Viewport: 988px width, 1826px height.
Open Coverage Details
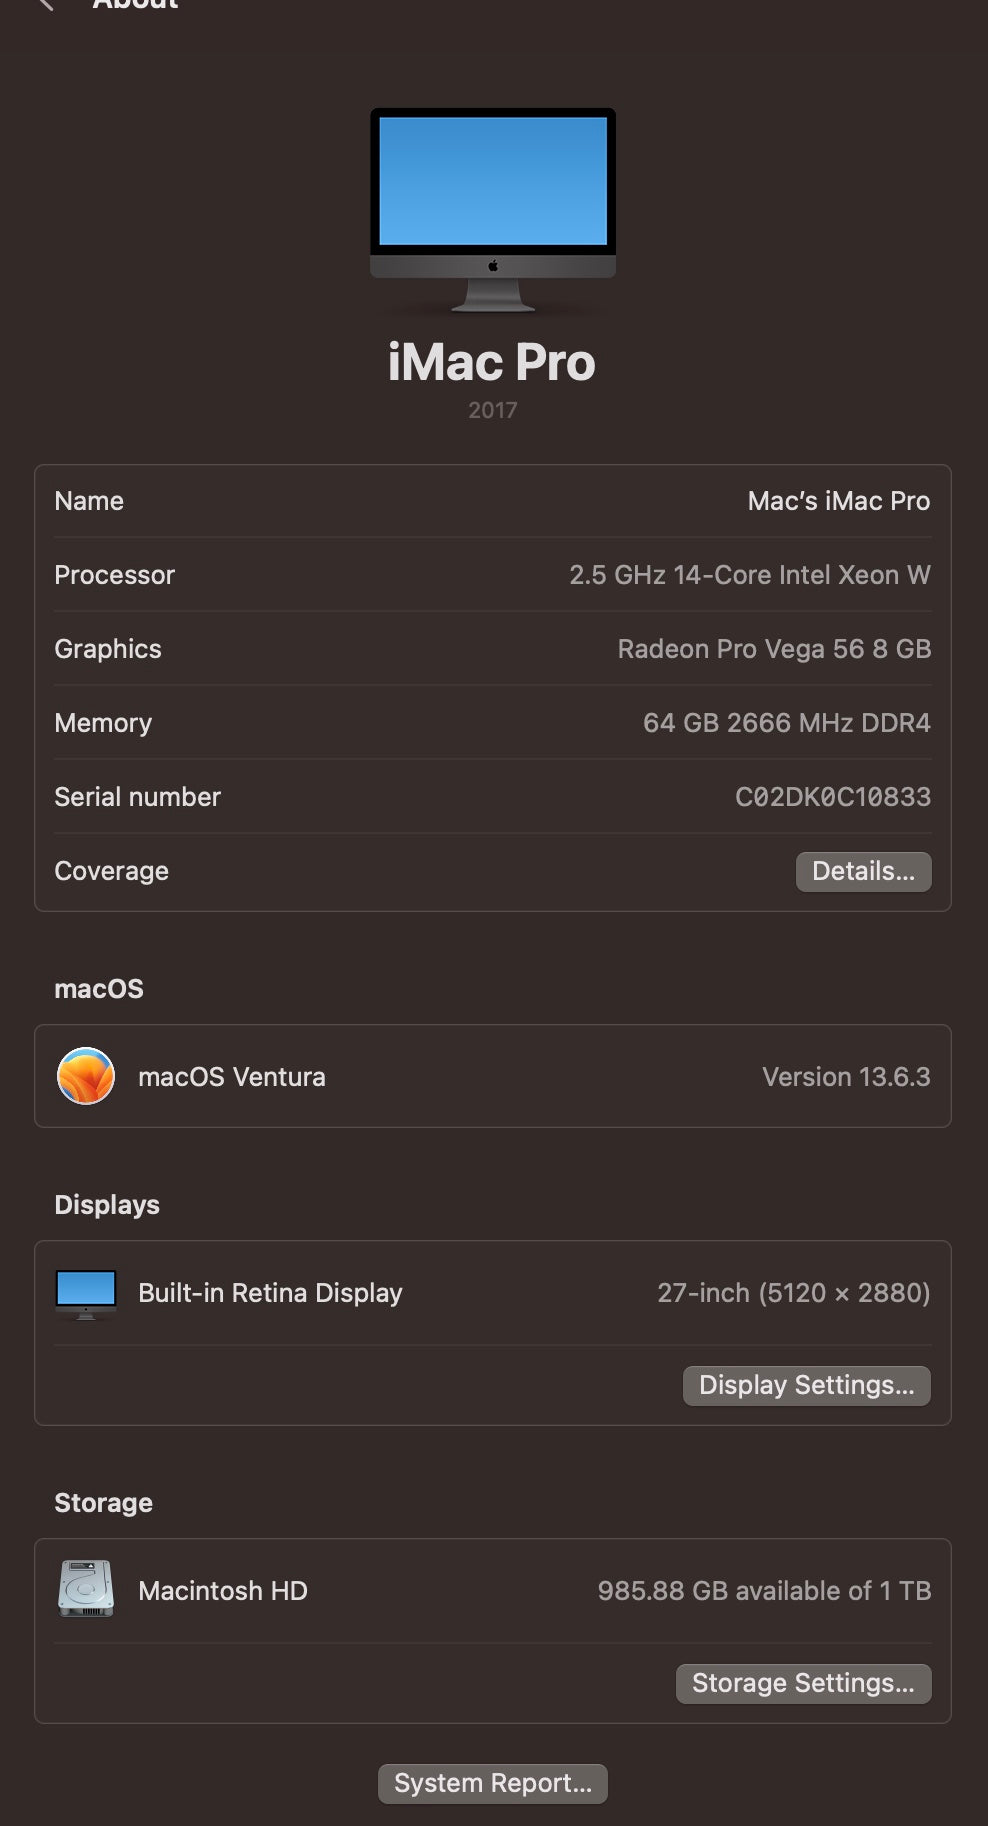(863, 871)
